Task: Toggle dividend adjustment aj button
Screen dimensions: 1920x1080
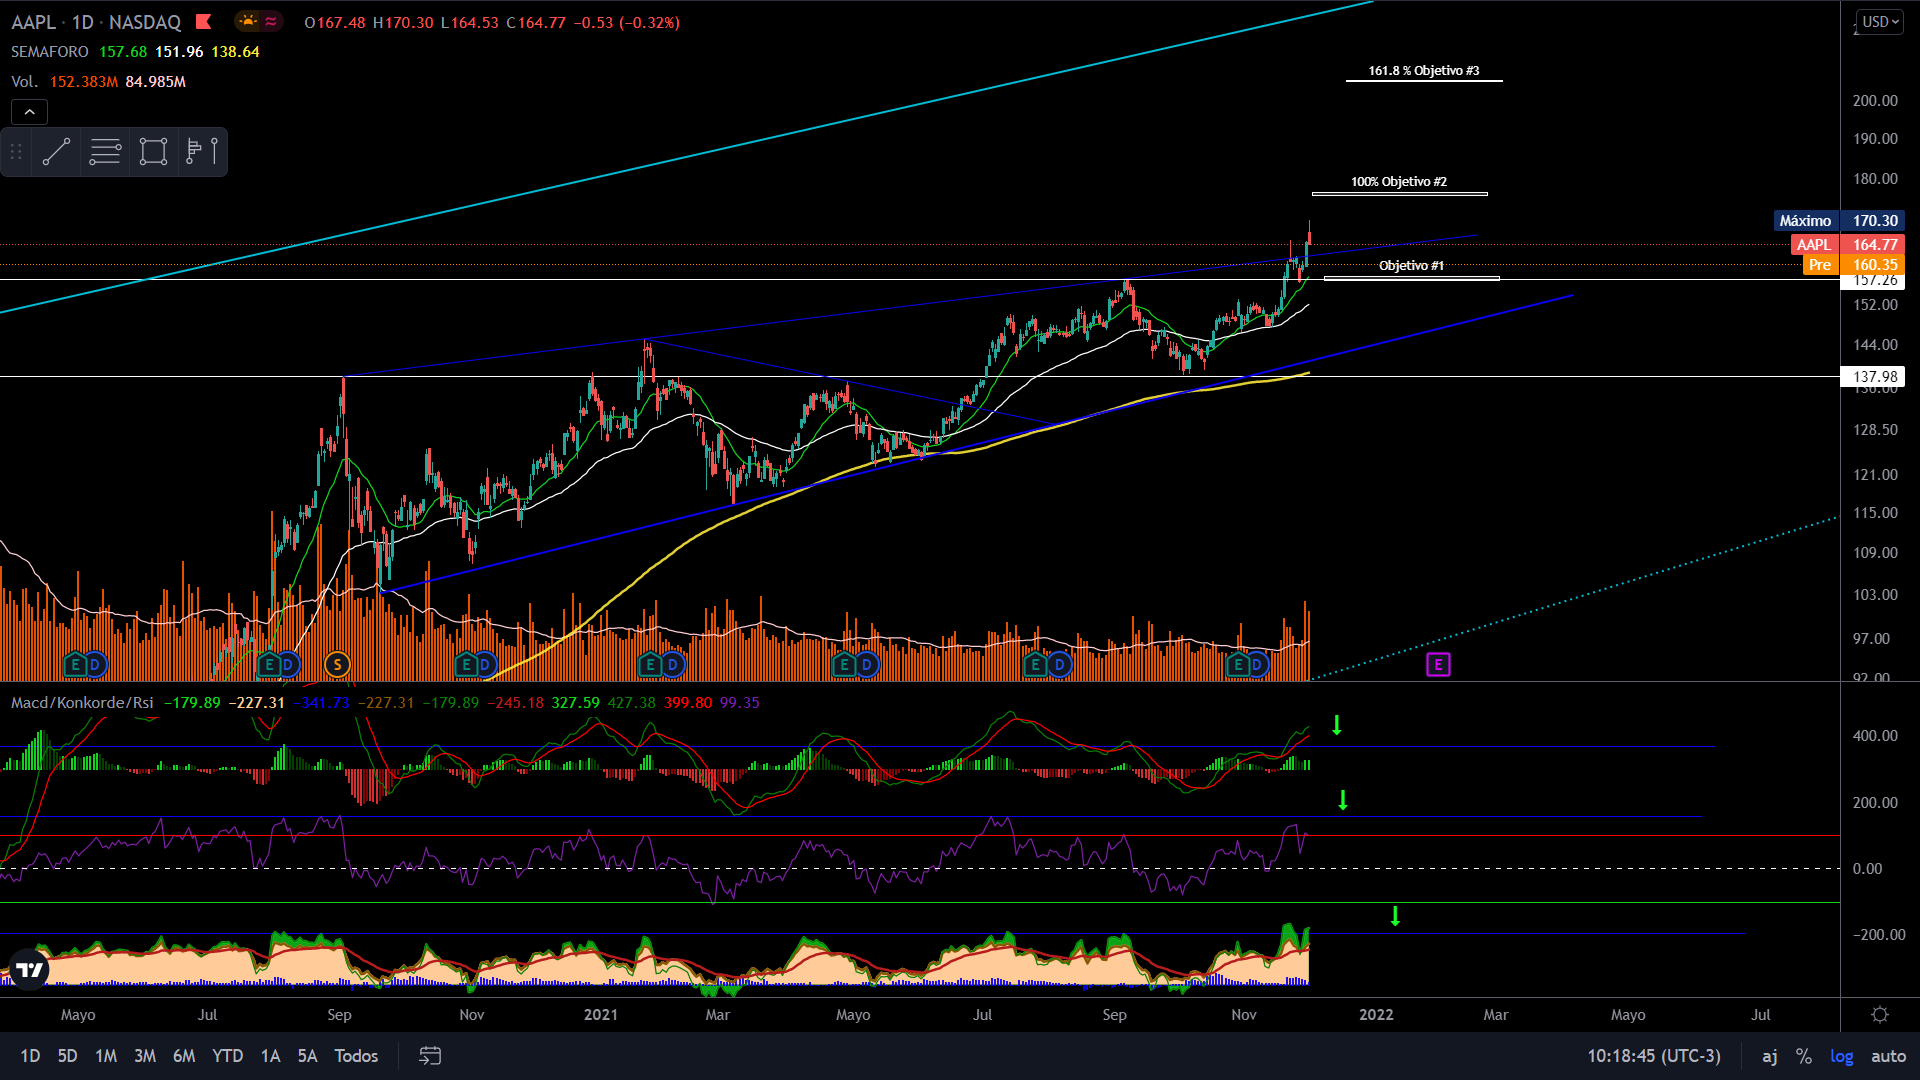Action: tap(1769, 1056)
